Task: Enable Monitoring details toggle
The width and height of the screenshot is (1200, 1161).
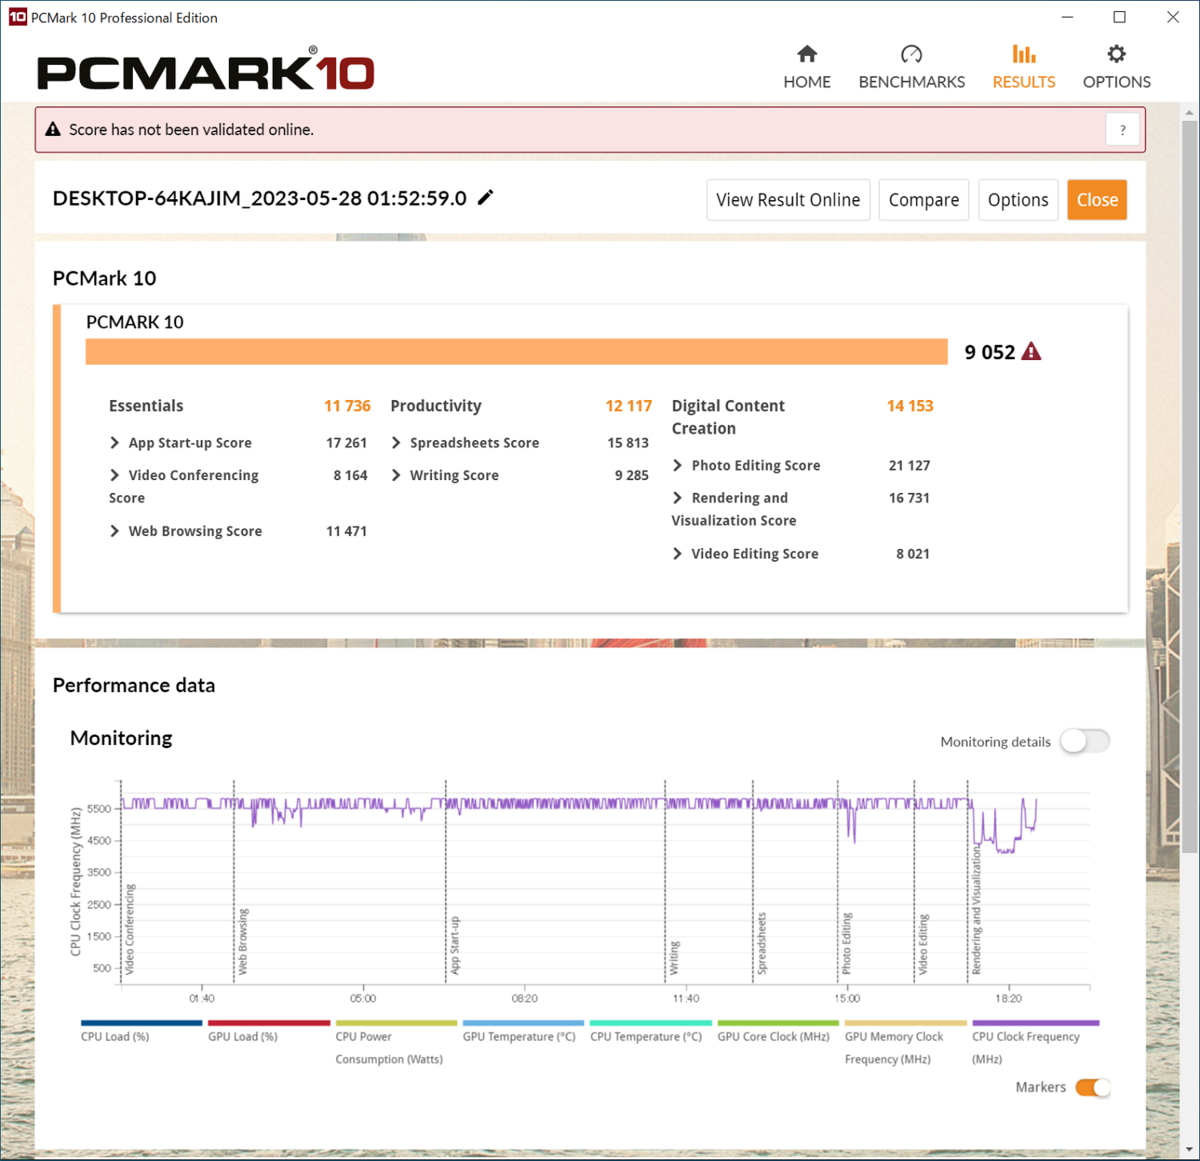Action: point(1085,741)
